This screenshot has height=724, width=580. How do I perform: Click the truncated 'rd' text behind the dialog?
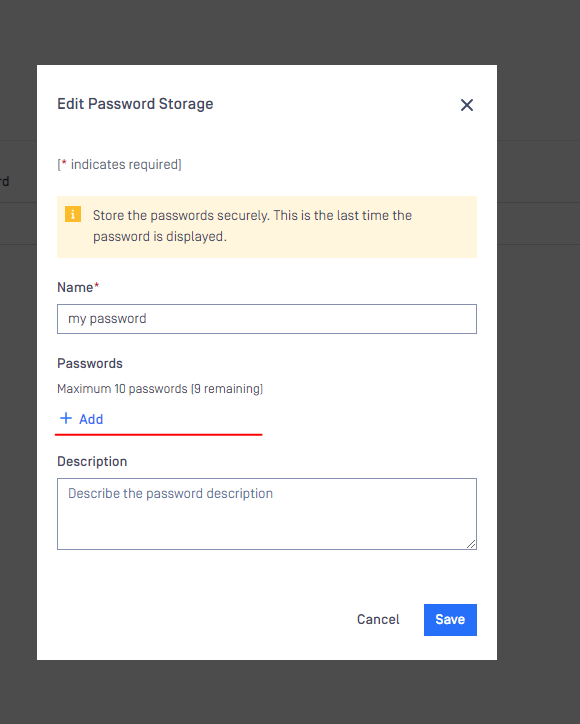point(5,181)
